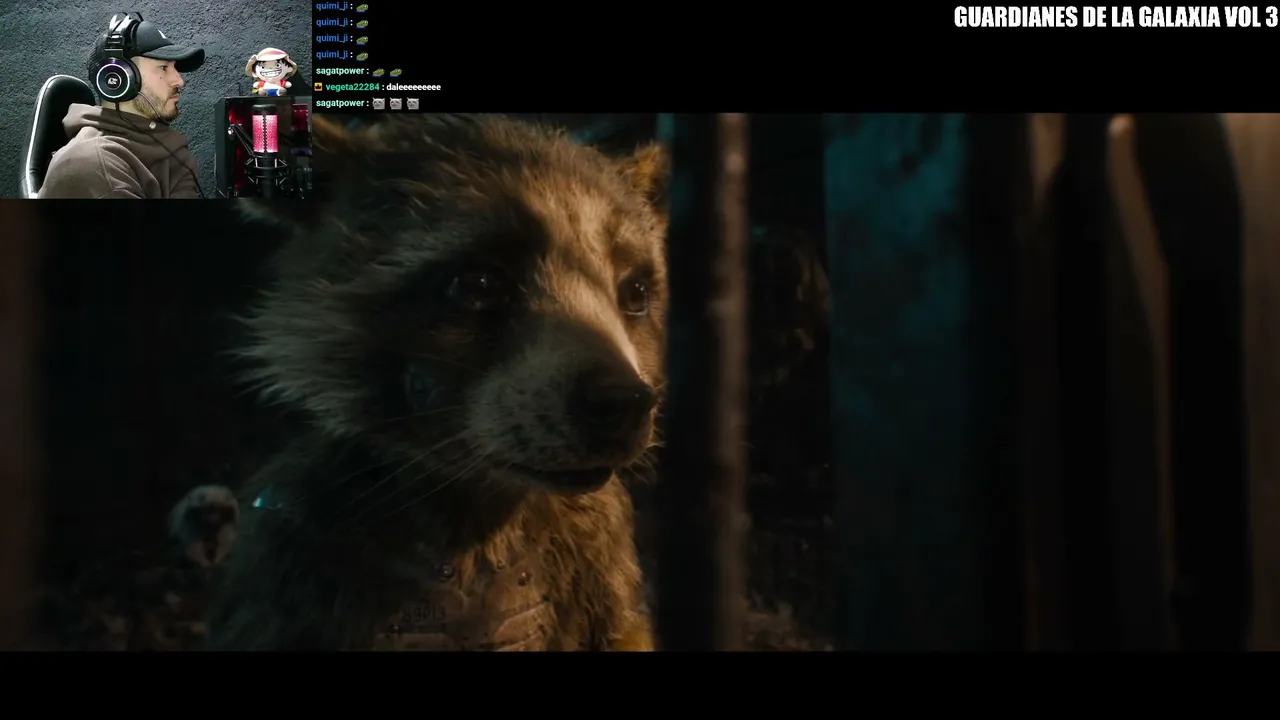1280x720 pixels.
Task: Click the "daleeeeeeeee" chat message text
Action: 413,87
